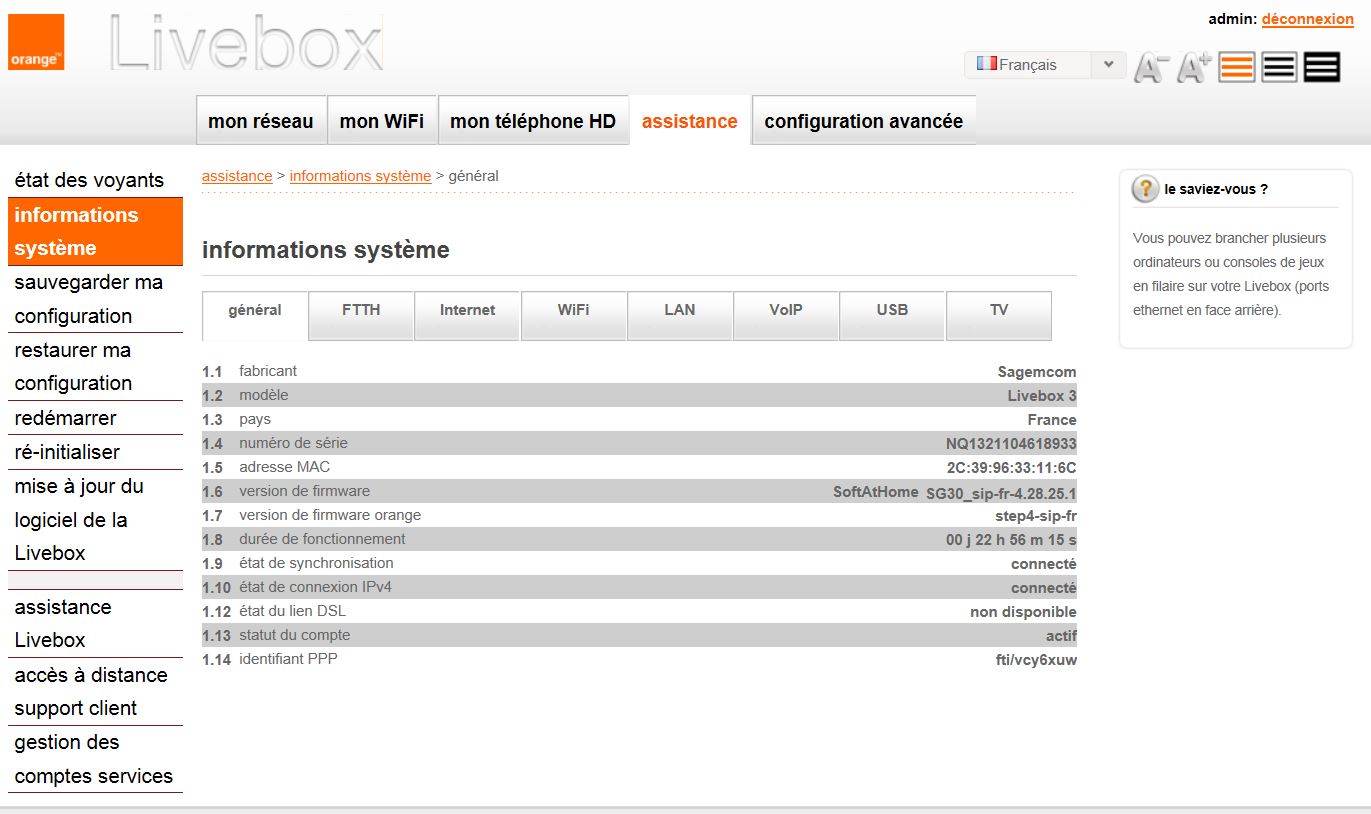The image size is (1371, 814).
Task: Click the French flag icon
Action: [987, 64]
